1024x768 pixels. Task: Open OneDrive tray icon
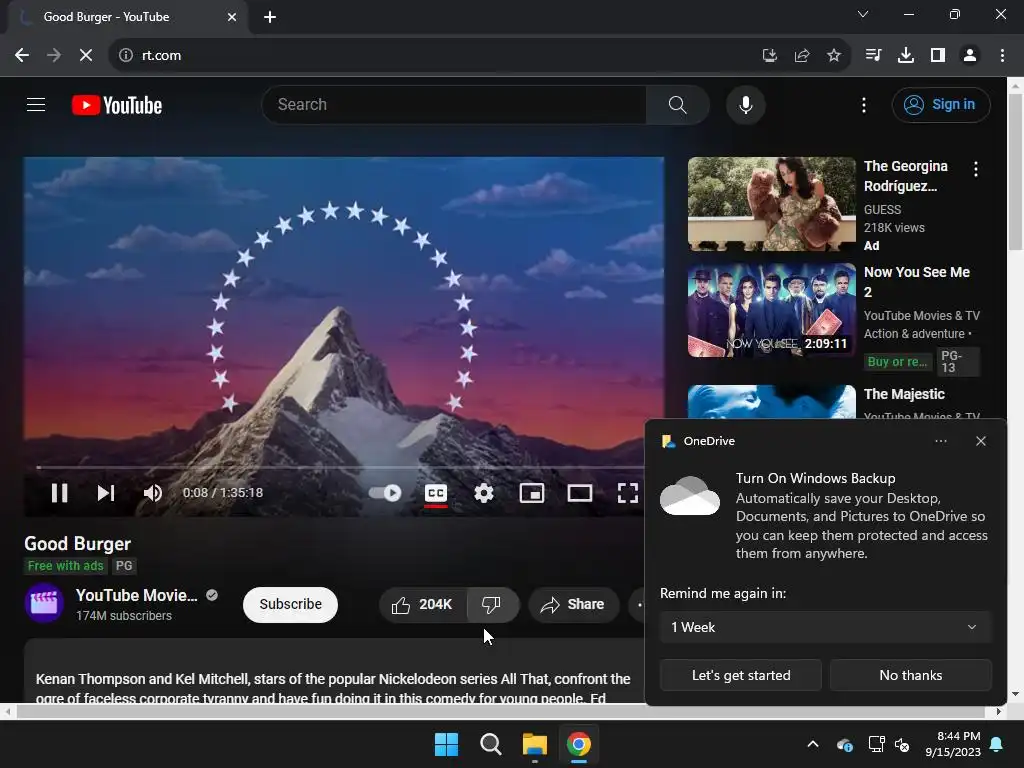point(844,744)
